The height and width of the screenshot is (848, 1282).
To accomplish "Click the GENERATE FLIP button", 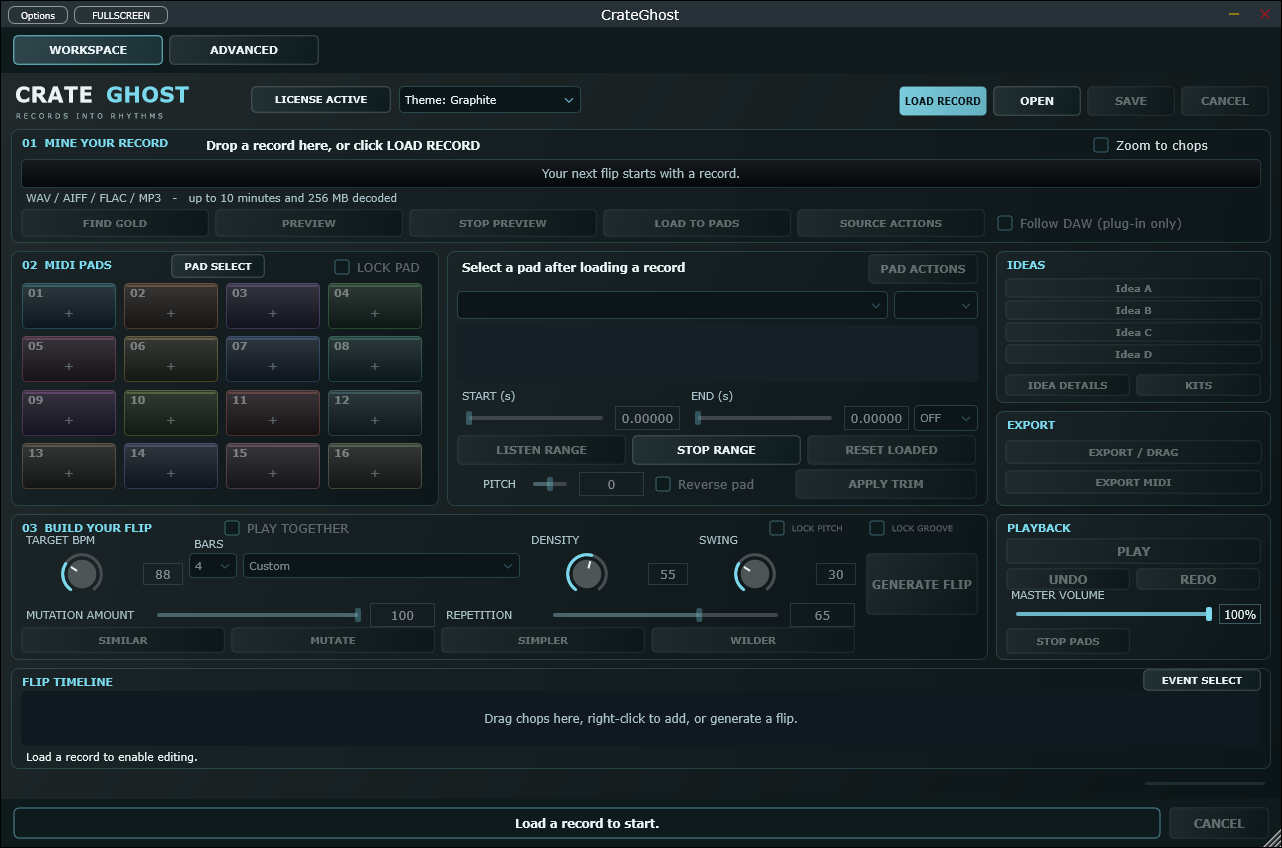I will 922,584.
